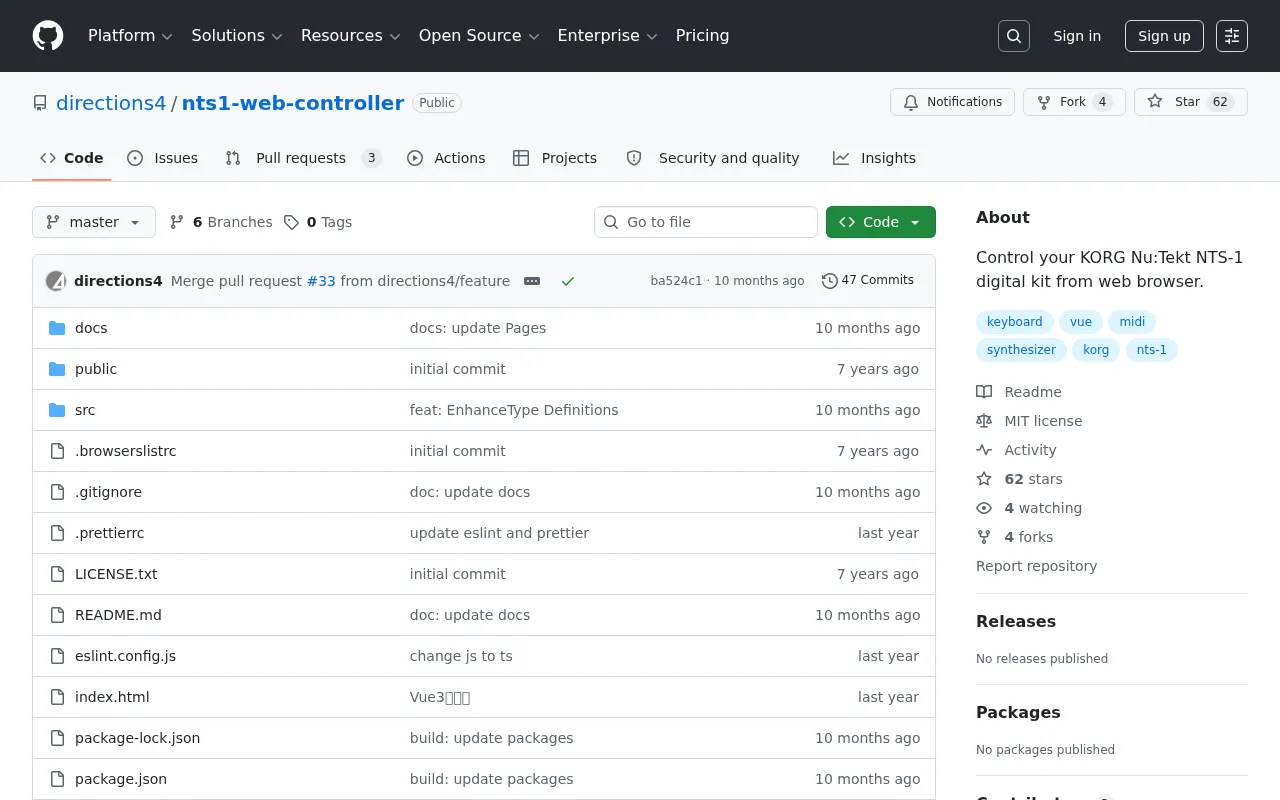Viewport: 1280px width, 800px height.
Task: Select the nts-1 topic tag
Action: click(x=1152, y=350)
